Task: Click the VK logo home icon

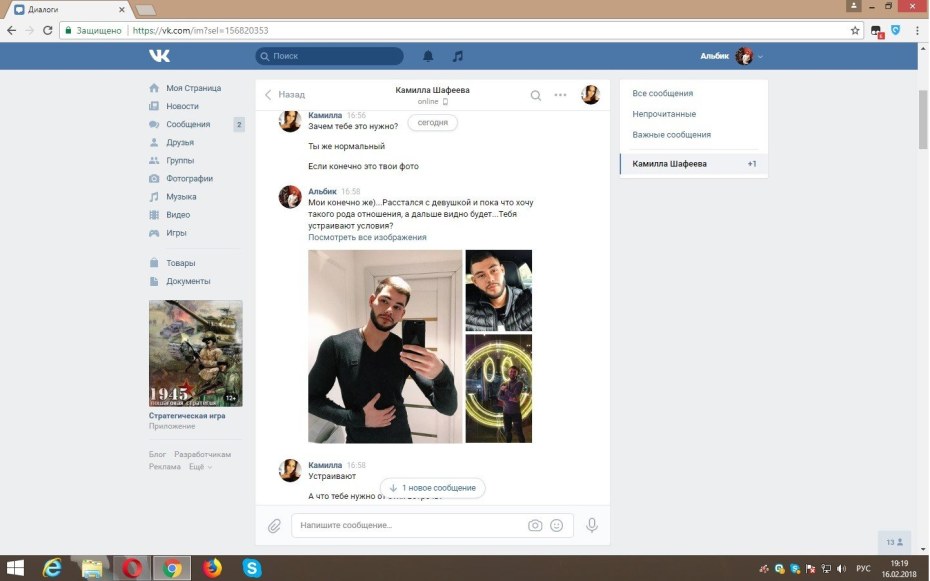Action: [x=160, y=56]
